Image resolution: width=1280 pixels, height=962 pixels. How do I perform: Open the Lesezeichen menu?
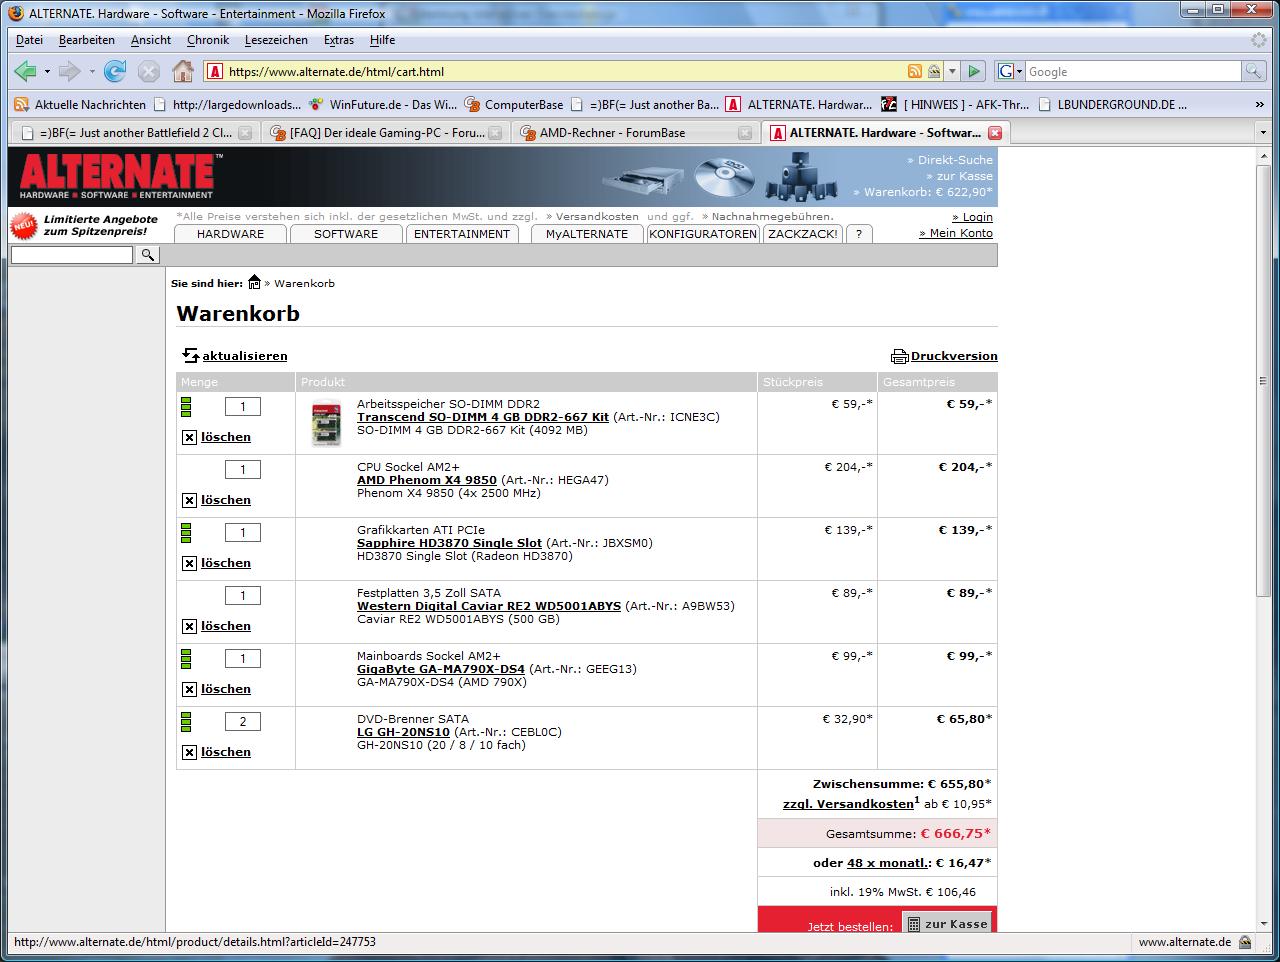(x=276, y=40)
